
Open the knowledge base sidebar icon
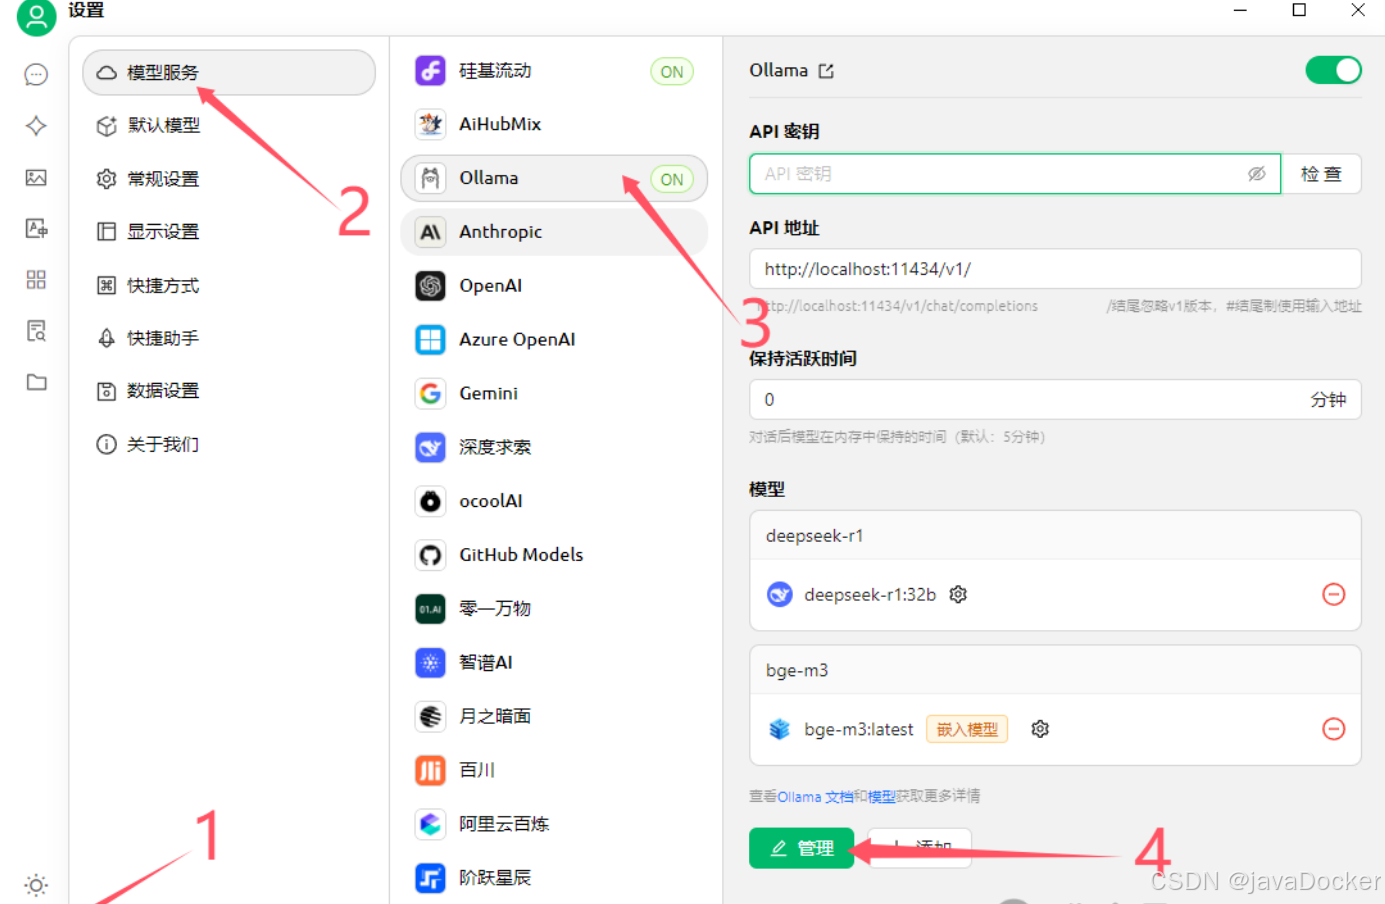pyautogui.click(x=36, y=331)
